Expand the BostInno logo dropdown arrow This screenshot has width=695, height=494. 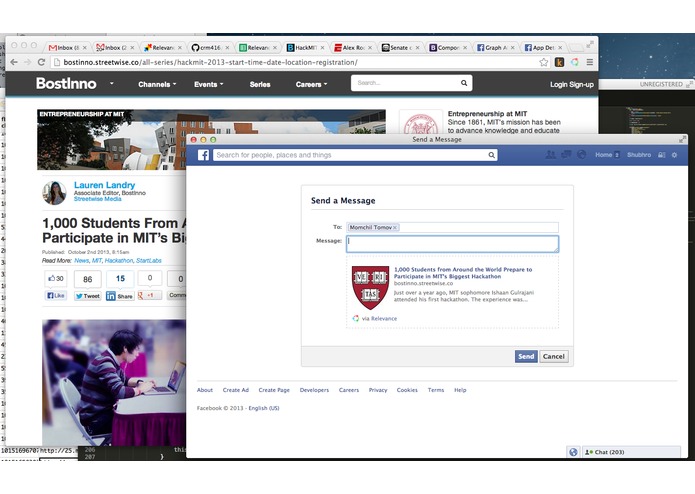pos(112,83)
